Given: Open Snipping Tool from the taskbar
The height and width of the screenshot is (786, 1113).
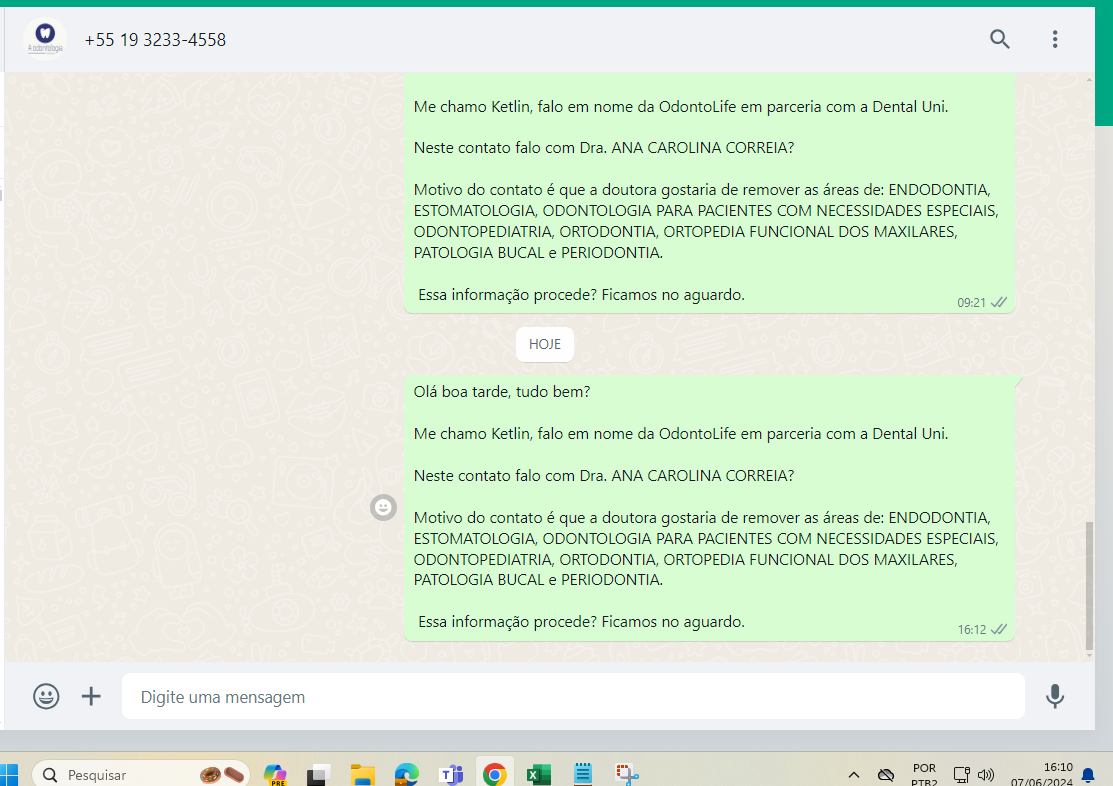Looking at the screenshot, I should click(x=627, y=775).
